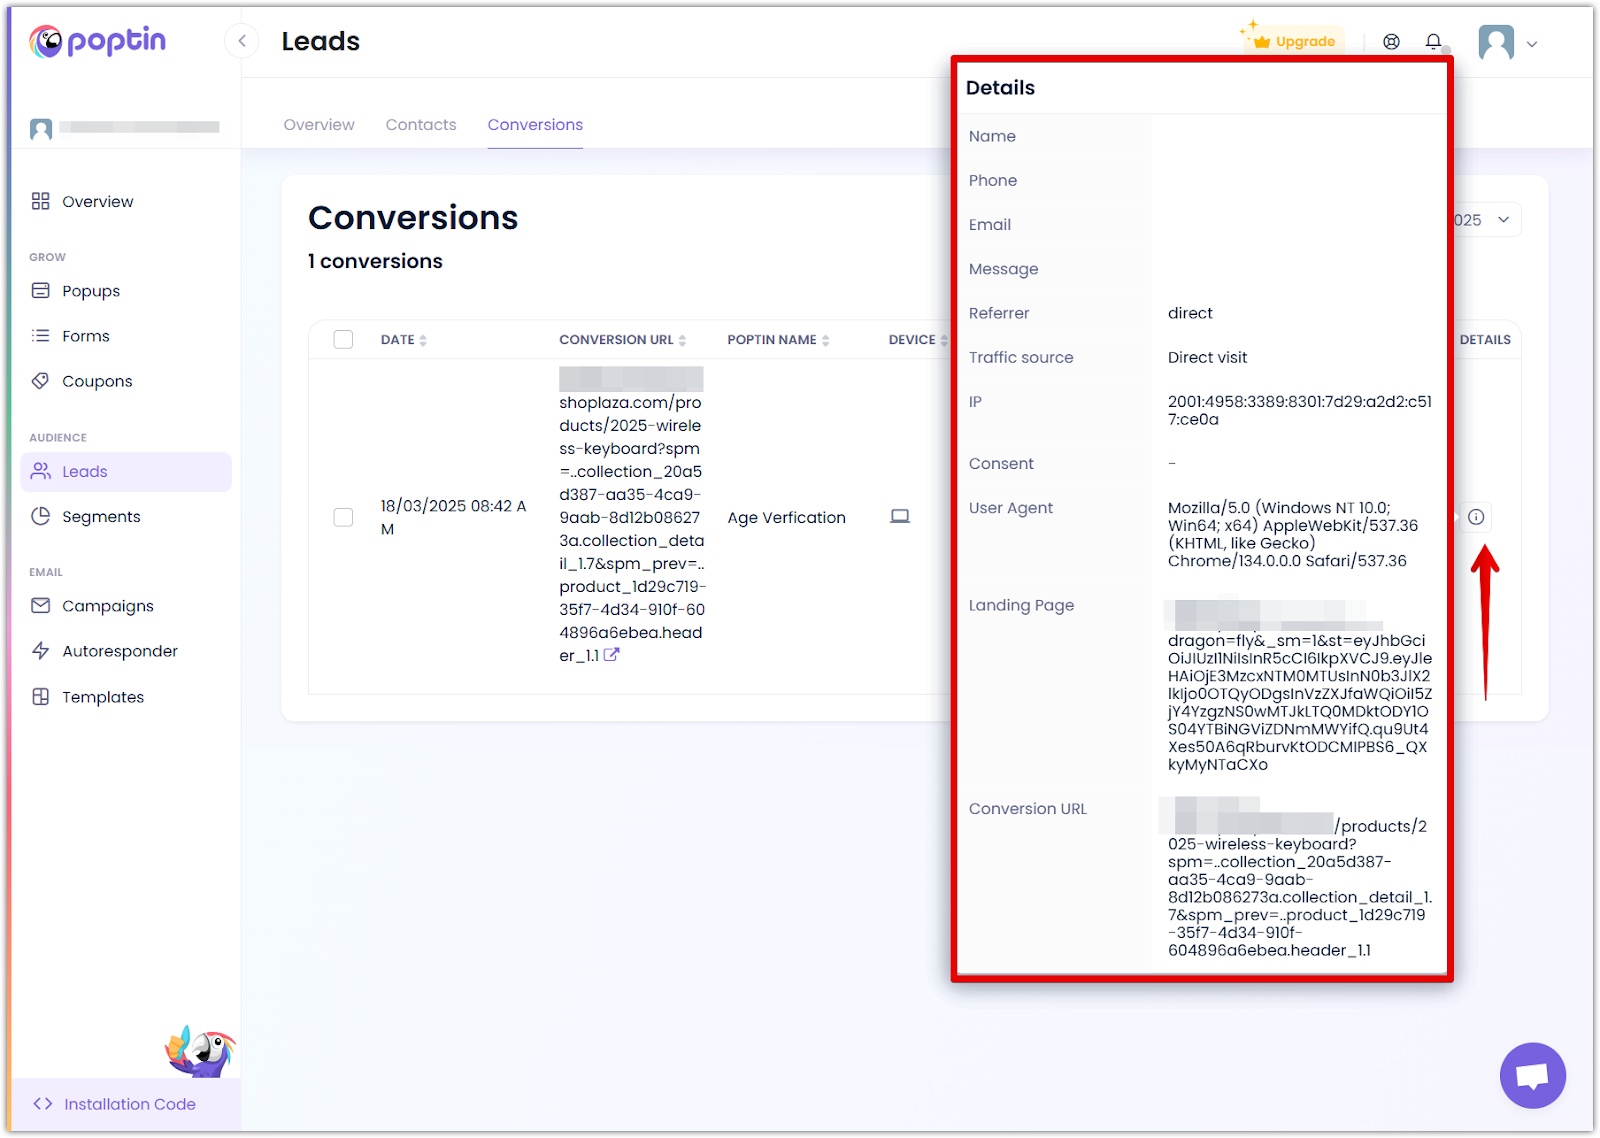
Task: Open the date range dropdown
Action: point(1487,220)
